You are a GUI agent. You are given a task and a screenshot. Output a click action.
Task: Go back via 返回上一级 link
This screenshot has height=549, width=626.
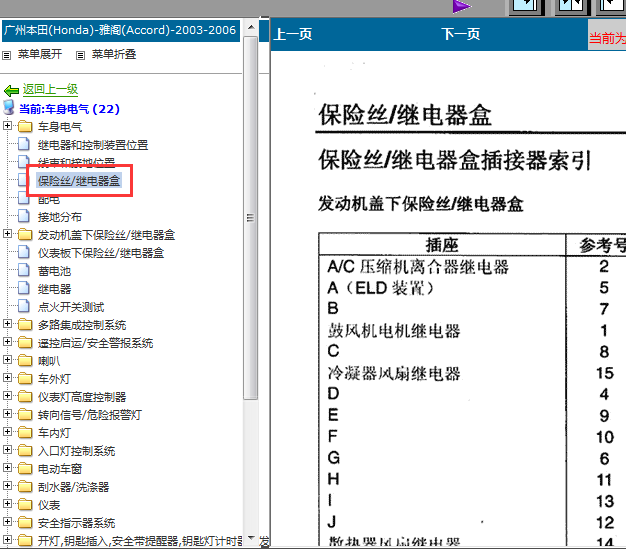click(x=50, y=89)
